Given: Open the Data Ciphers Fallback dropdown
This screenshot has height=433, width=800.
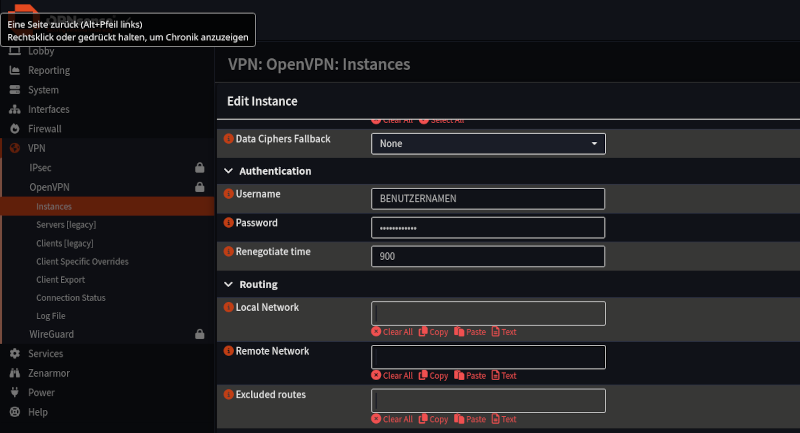Looking at the screenshot, I should click(488, 144).
